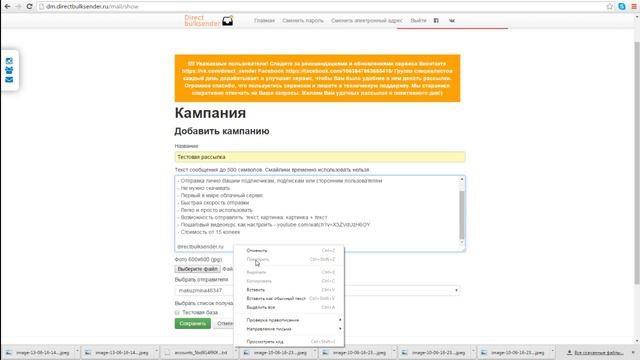Click the Выберите файл button
The height and width of the screenshot is (360, 640).
click(x=198, y=269)
